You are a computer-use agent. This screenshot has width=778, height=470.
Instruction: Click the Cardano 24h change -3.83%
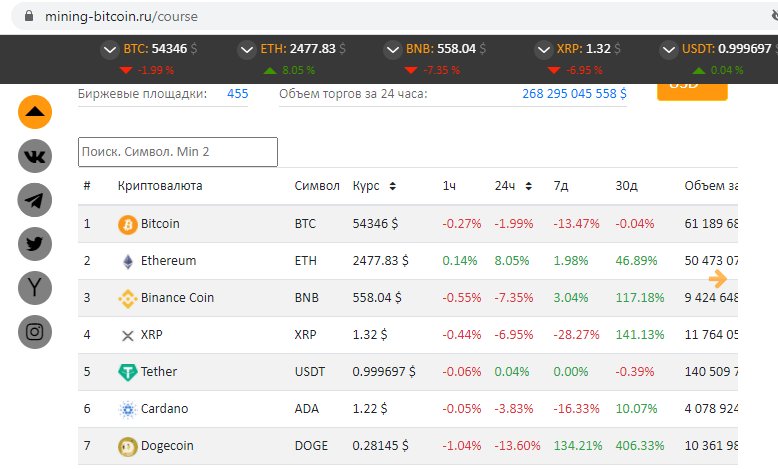point(514,408)
